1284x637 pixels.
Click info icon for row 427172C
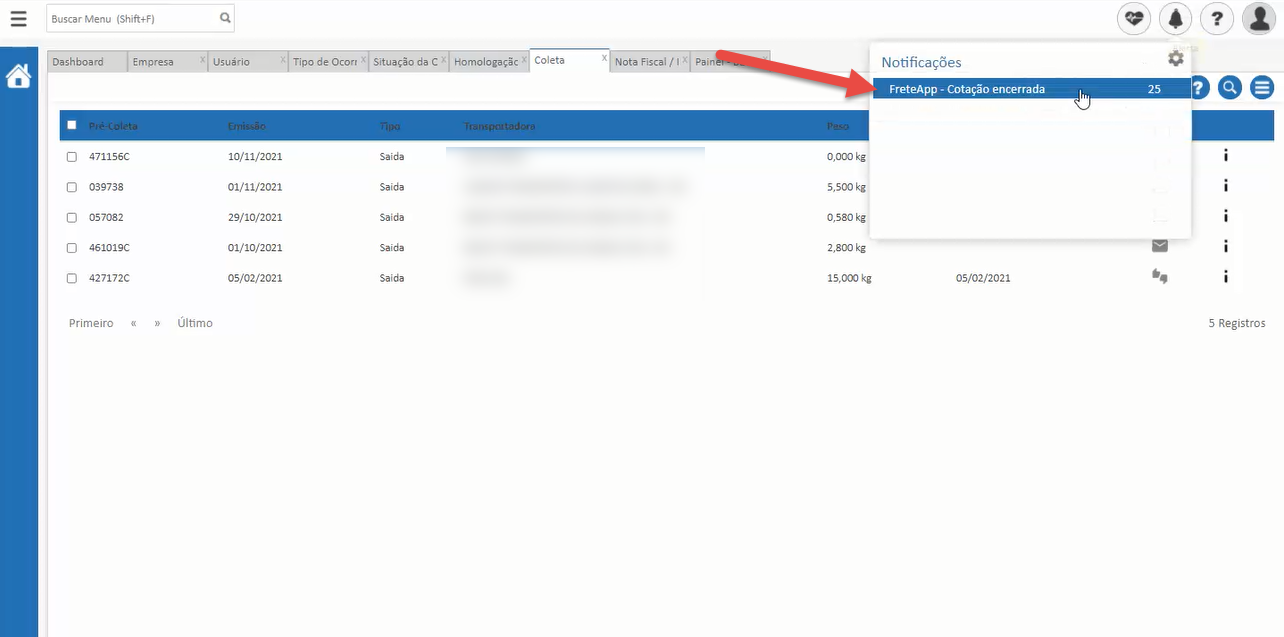1225,277
